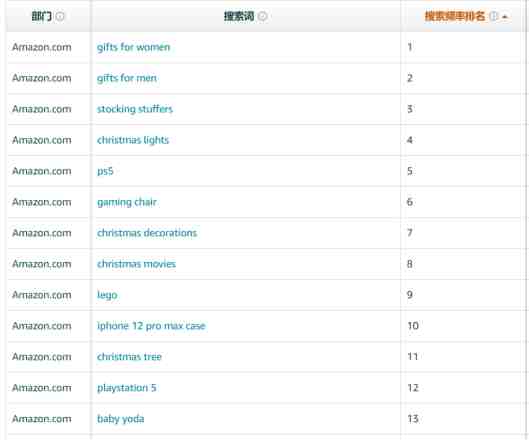Open 'iphone 12 pro max case' link
Viewport: 529px width, 440px height.
151,326
